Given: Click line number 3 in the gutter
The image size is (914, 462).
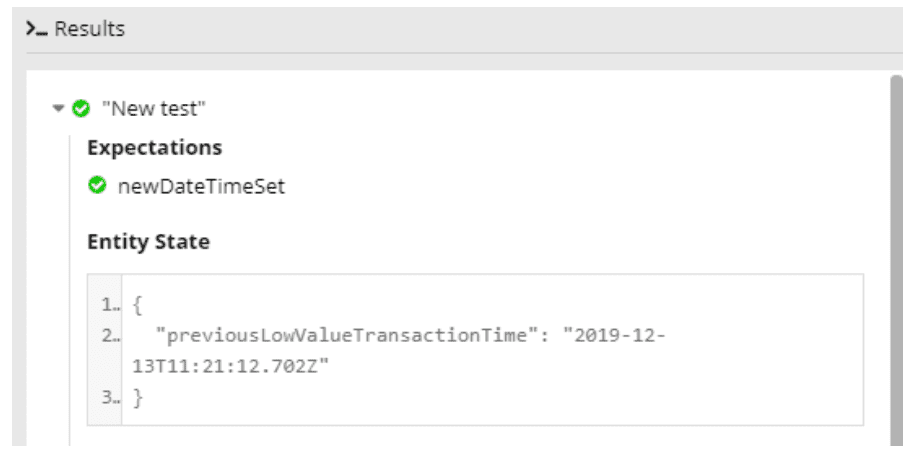Looking at the screenshot, I should [110, 397].
